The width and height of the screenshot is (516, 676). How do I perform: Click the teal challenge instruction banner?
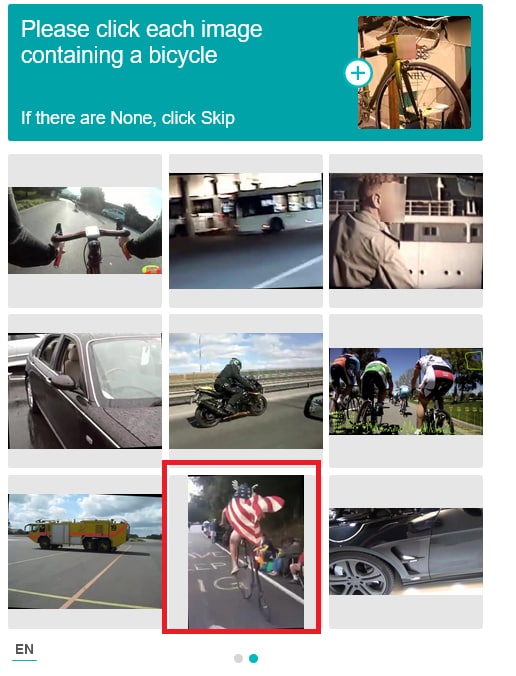245,72
